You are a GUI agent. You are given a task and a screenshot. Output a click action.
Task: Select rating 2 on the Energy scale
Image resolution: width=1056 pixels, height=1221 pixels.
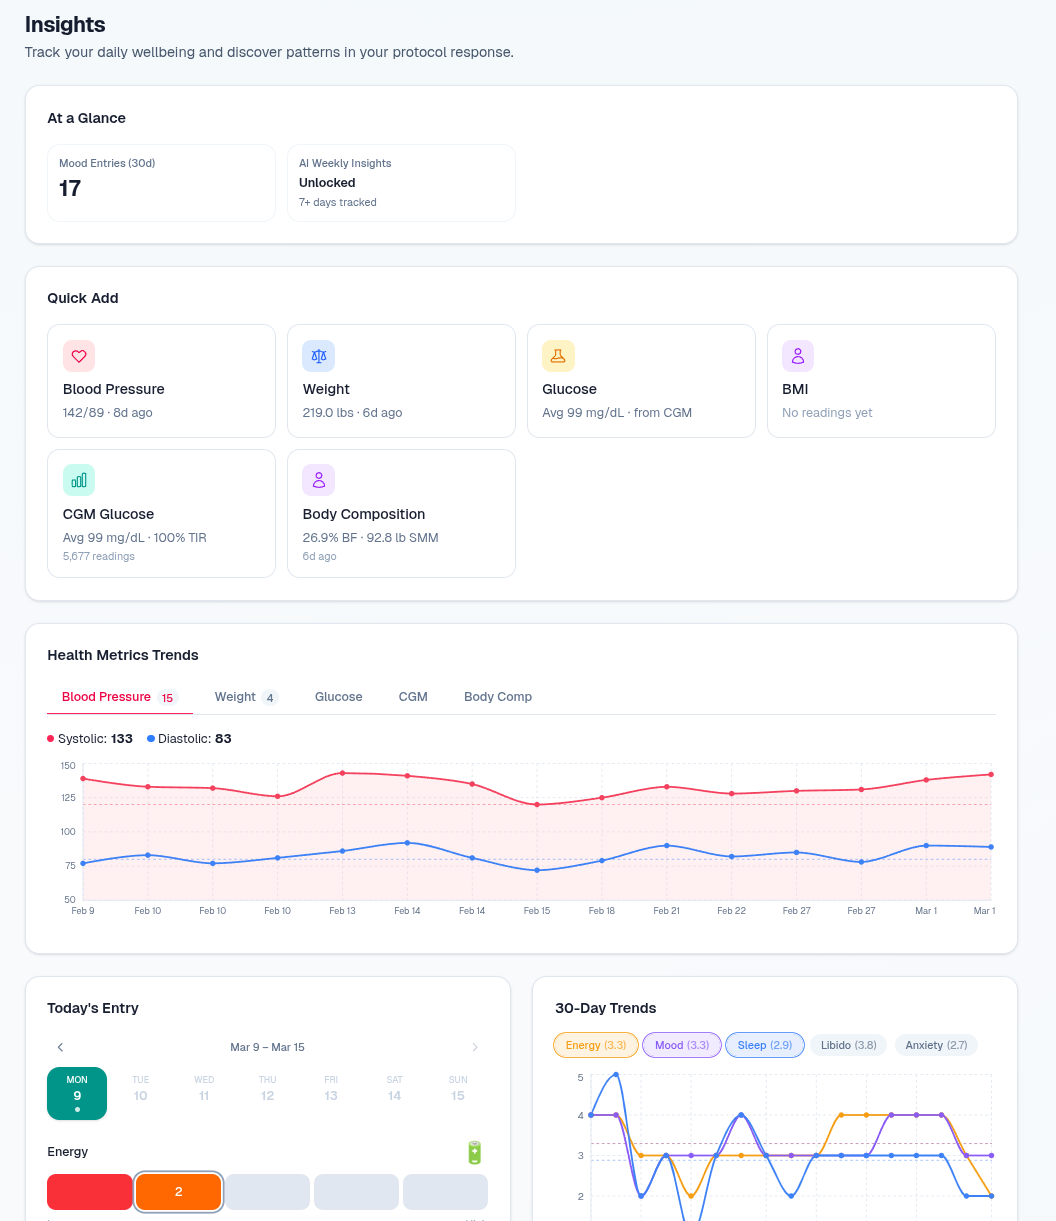coord(178,1192)
